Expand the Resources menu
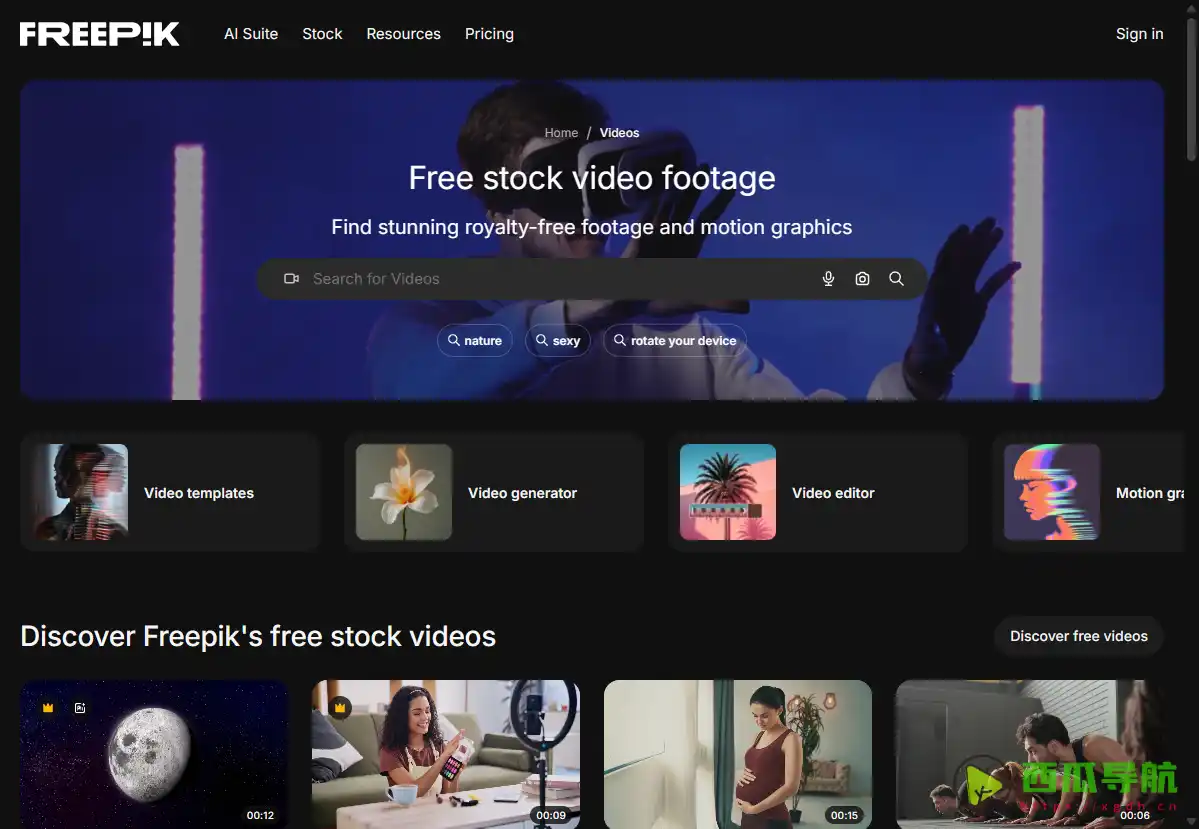This screenshot has height=829, width=1199. [x=403, y=34]
